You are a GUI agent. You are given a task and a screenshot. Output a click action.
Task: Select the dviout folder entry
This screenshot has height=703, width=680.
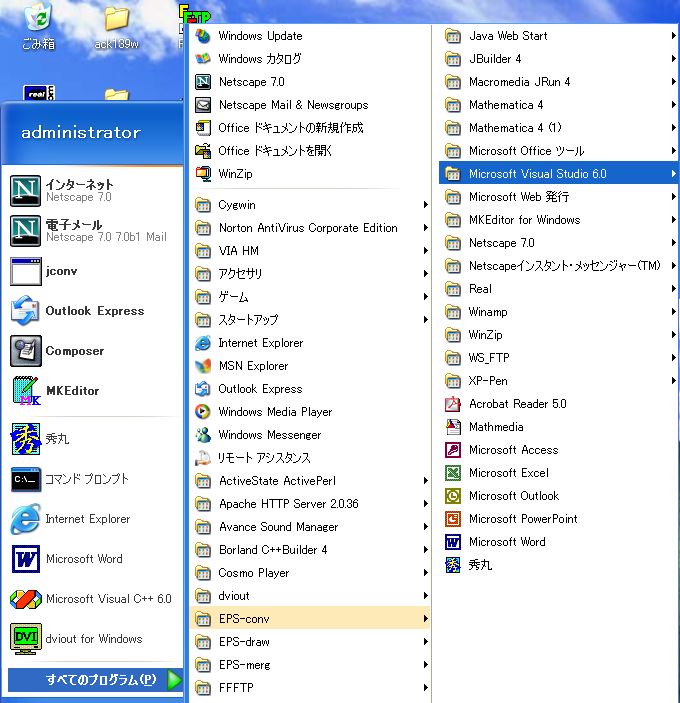coord(310,596)
